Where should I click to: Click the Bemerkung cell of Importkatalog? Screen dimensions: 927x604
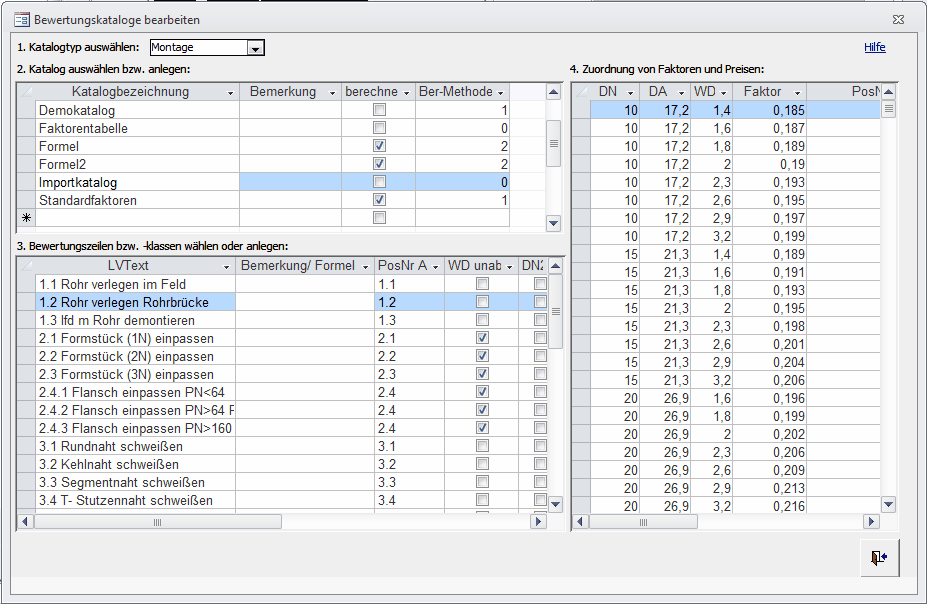click(x=290, y=182)
